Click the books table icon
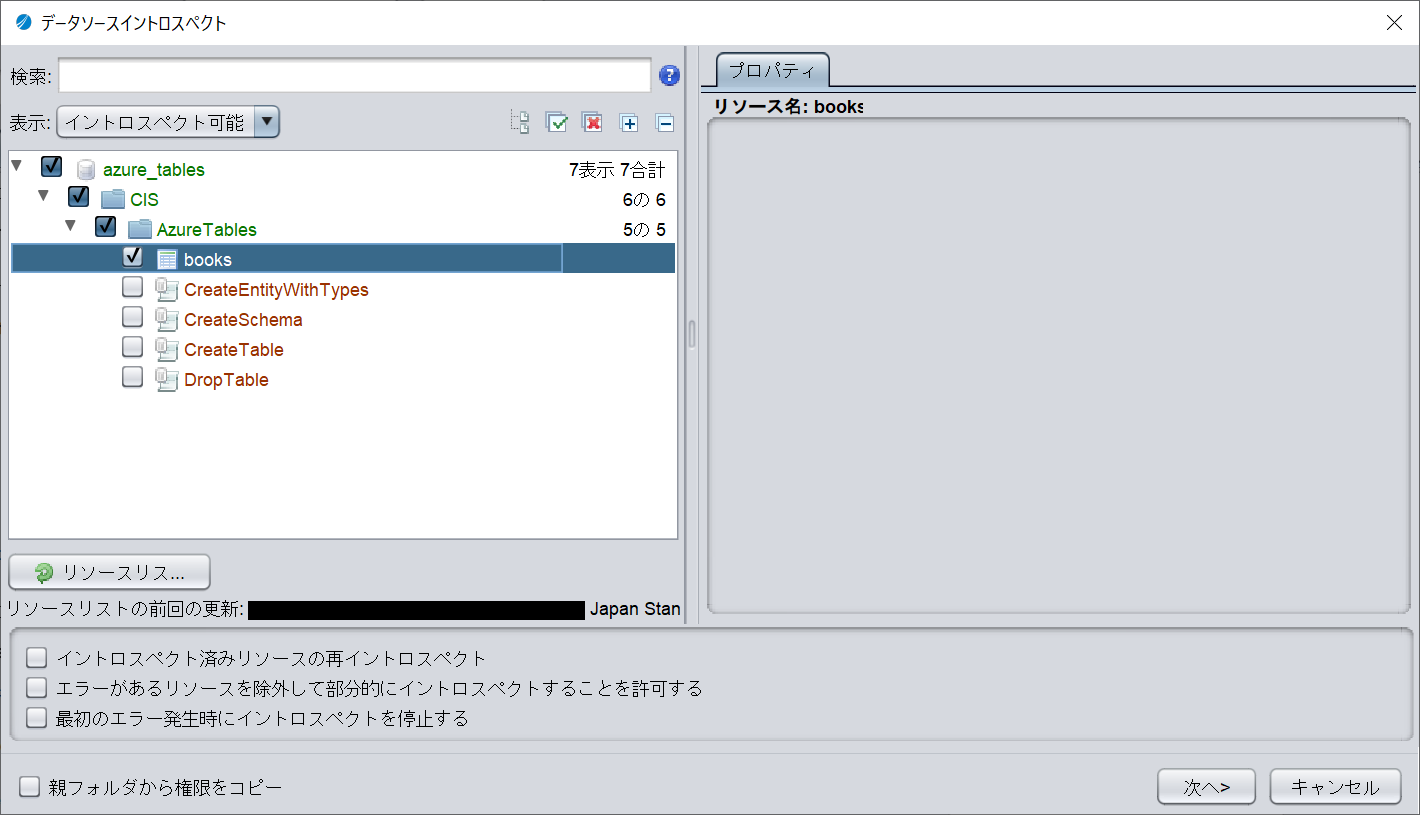 [x=167, y=259]
